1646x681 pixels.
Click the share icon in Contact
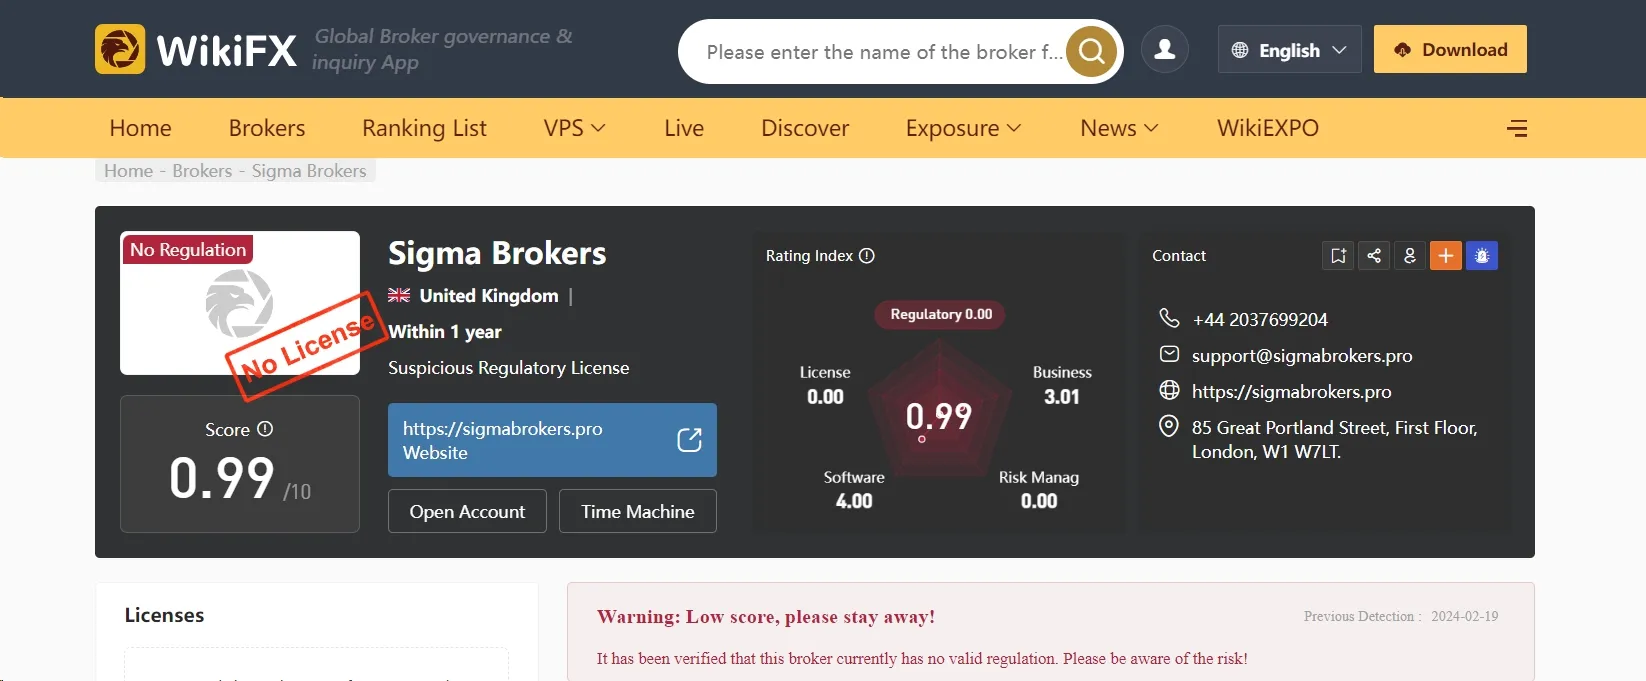(1374, 256)
